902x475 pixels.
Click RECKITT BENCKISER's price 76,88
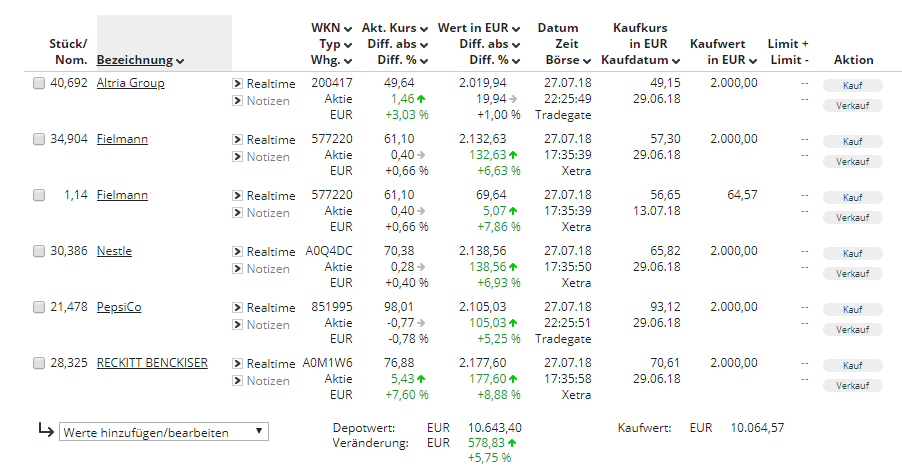point(399,363)
